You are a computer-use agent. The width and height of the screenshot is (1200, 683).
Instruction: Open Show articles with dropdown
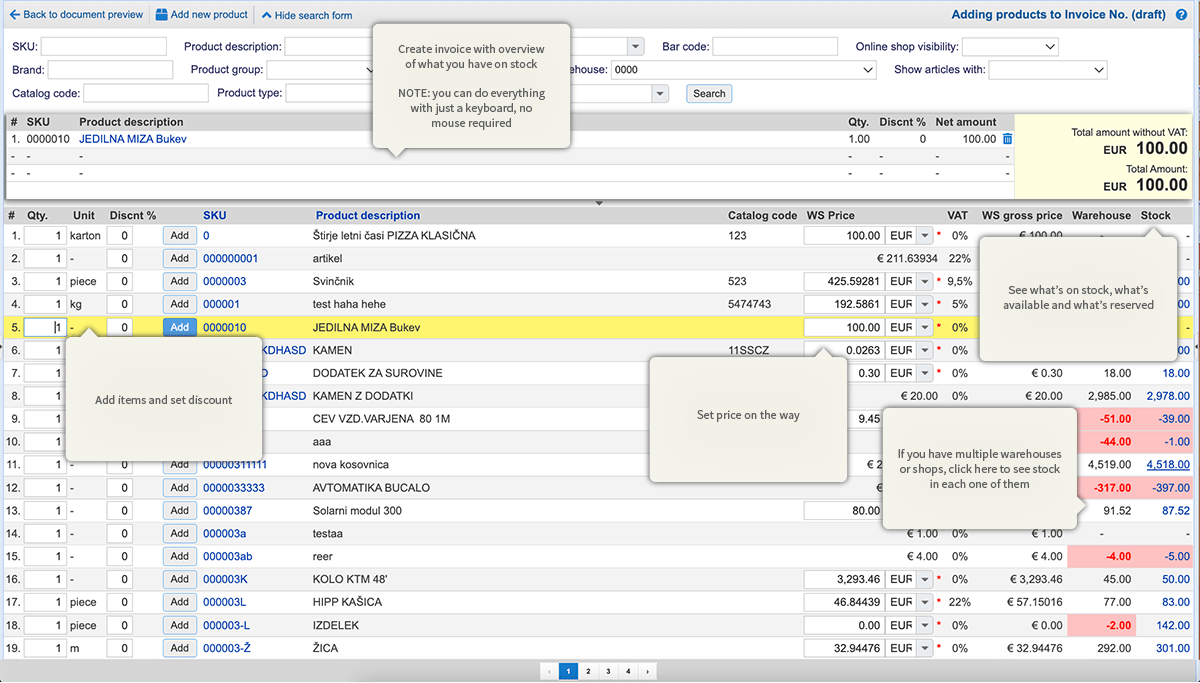click(1047, 70)
